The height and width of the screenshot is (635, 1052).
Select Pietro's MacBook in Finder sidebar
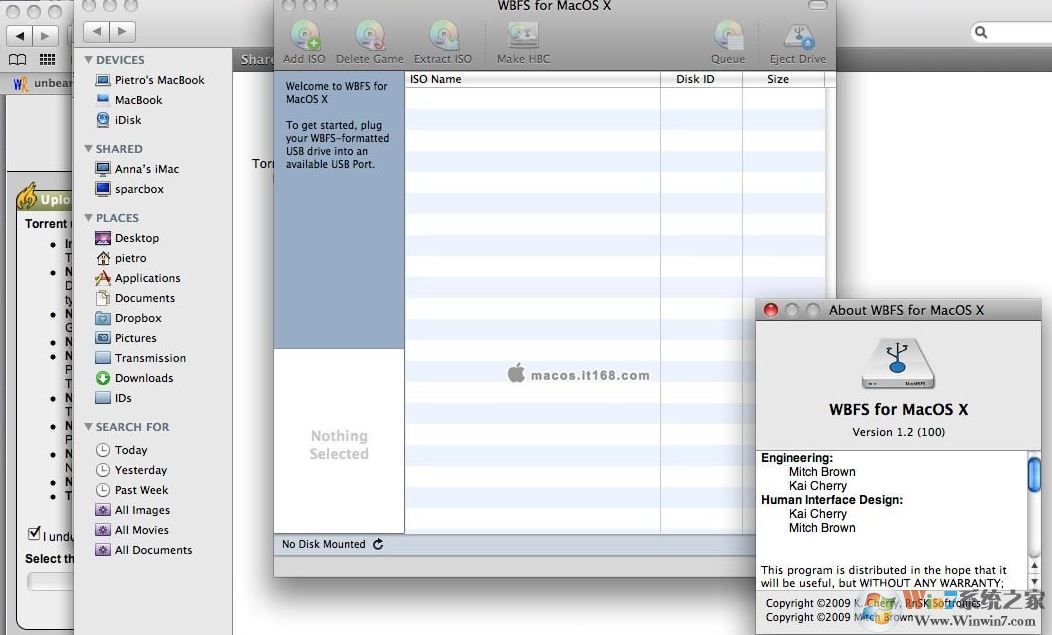pos(150,80)
